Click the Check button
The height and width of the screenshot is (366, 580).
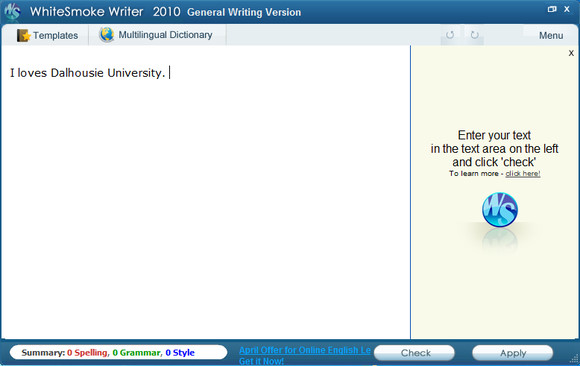click(414, 353)
